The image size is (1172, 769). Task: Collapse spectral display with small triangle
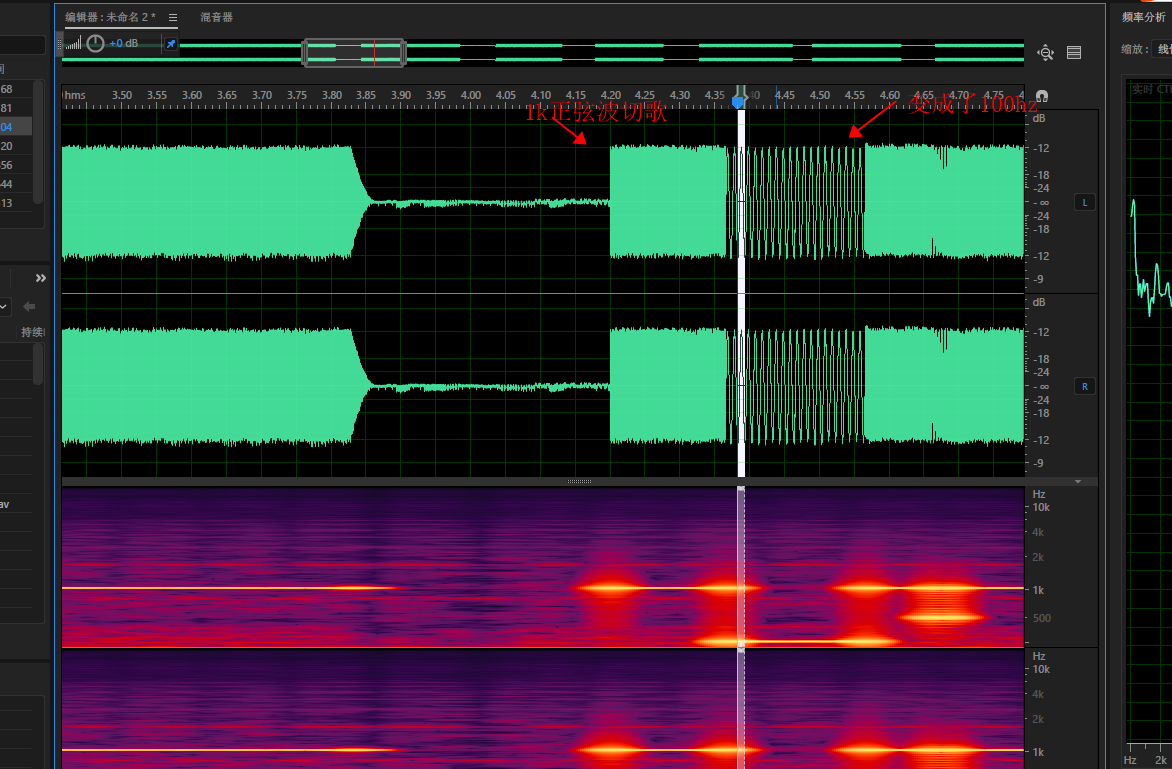(1078, 482)
